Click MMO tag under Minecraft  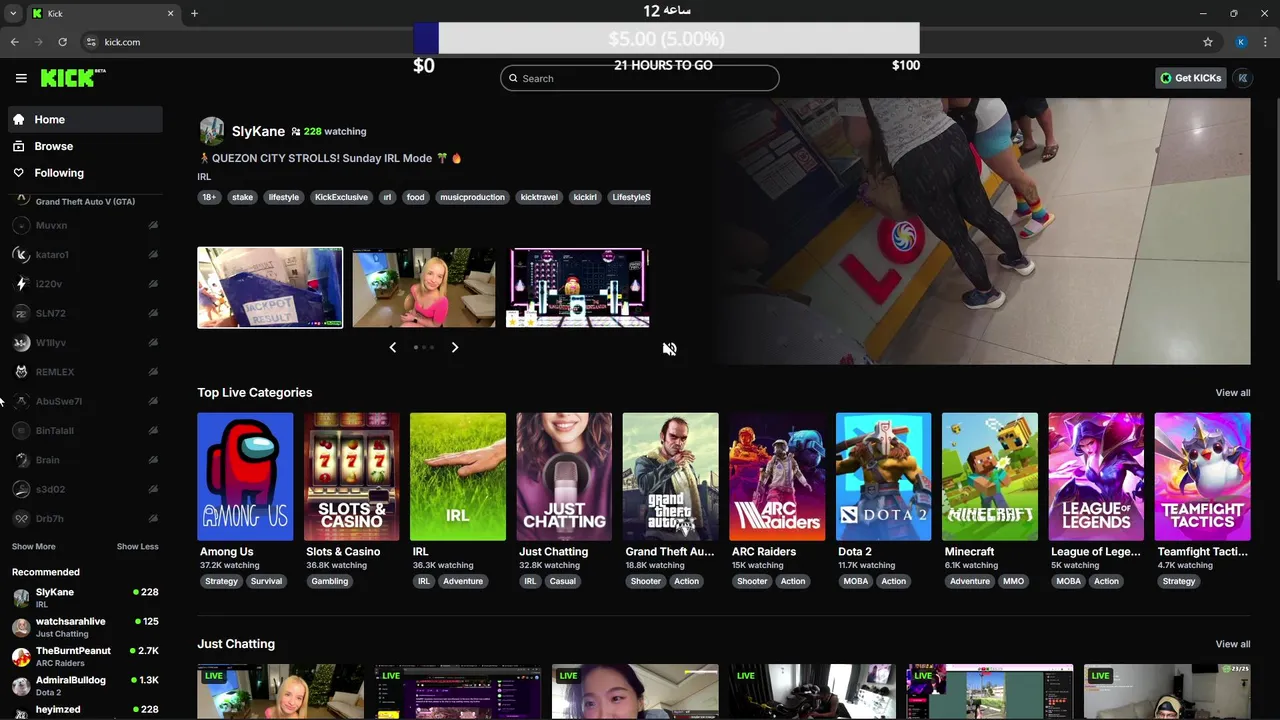pyautogui.click(x=1013, y=581)
